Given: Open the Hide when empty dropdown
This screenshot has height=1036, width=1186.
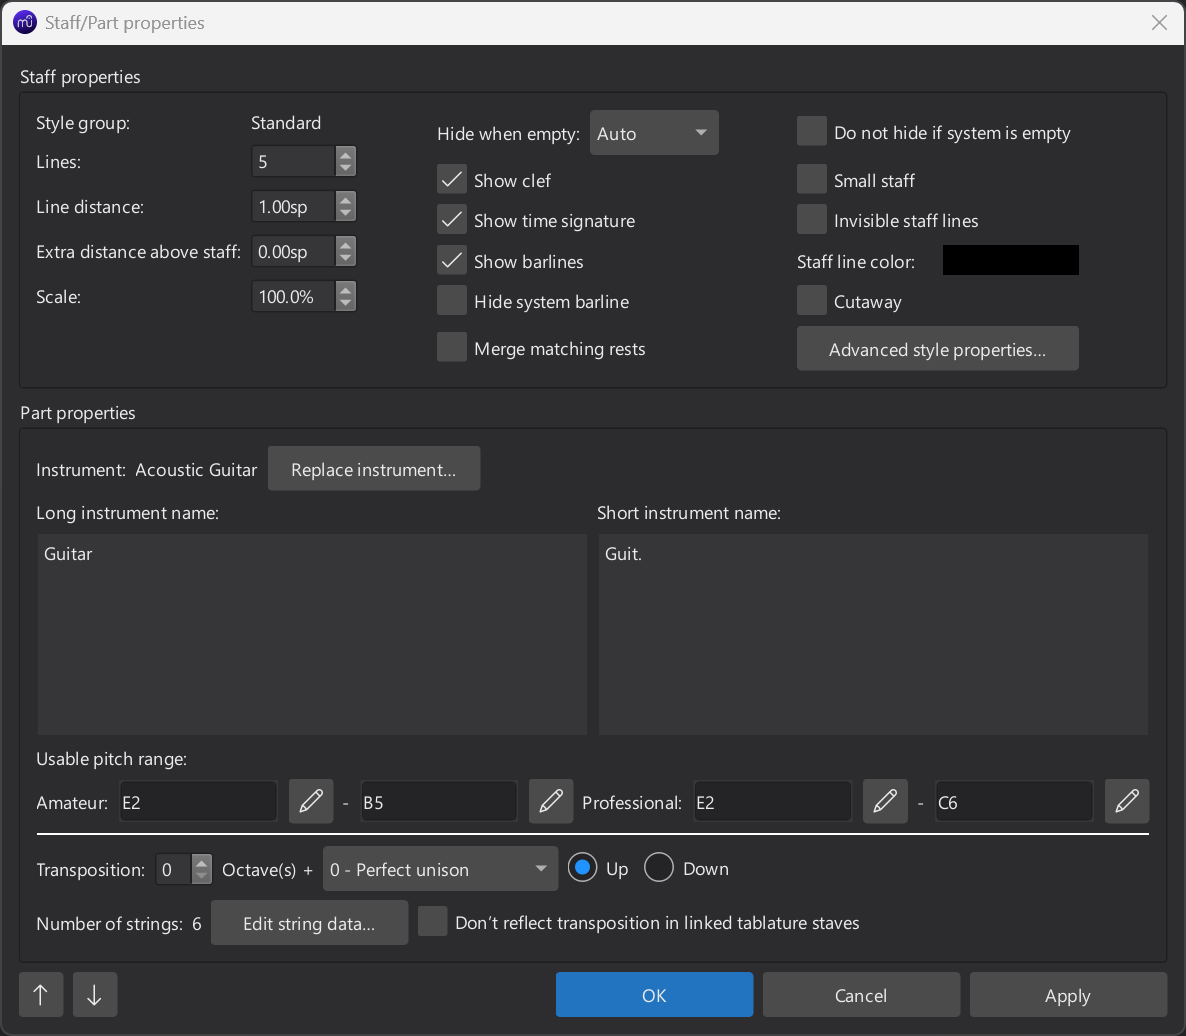Looking at the screenshot, I should tap(654, 133).
